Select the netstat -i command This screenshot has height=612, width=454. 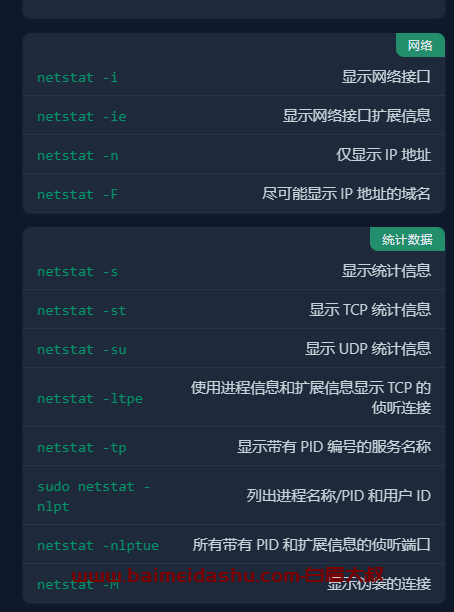click(x=77, y=77)
